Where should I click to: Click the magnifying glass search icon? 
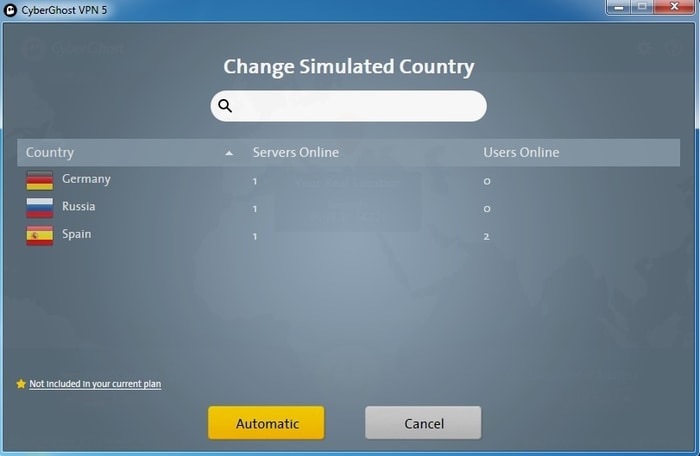225,106
